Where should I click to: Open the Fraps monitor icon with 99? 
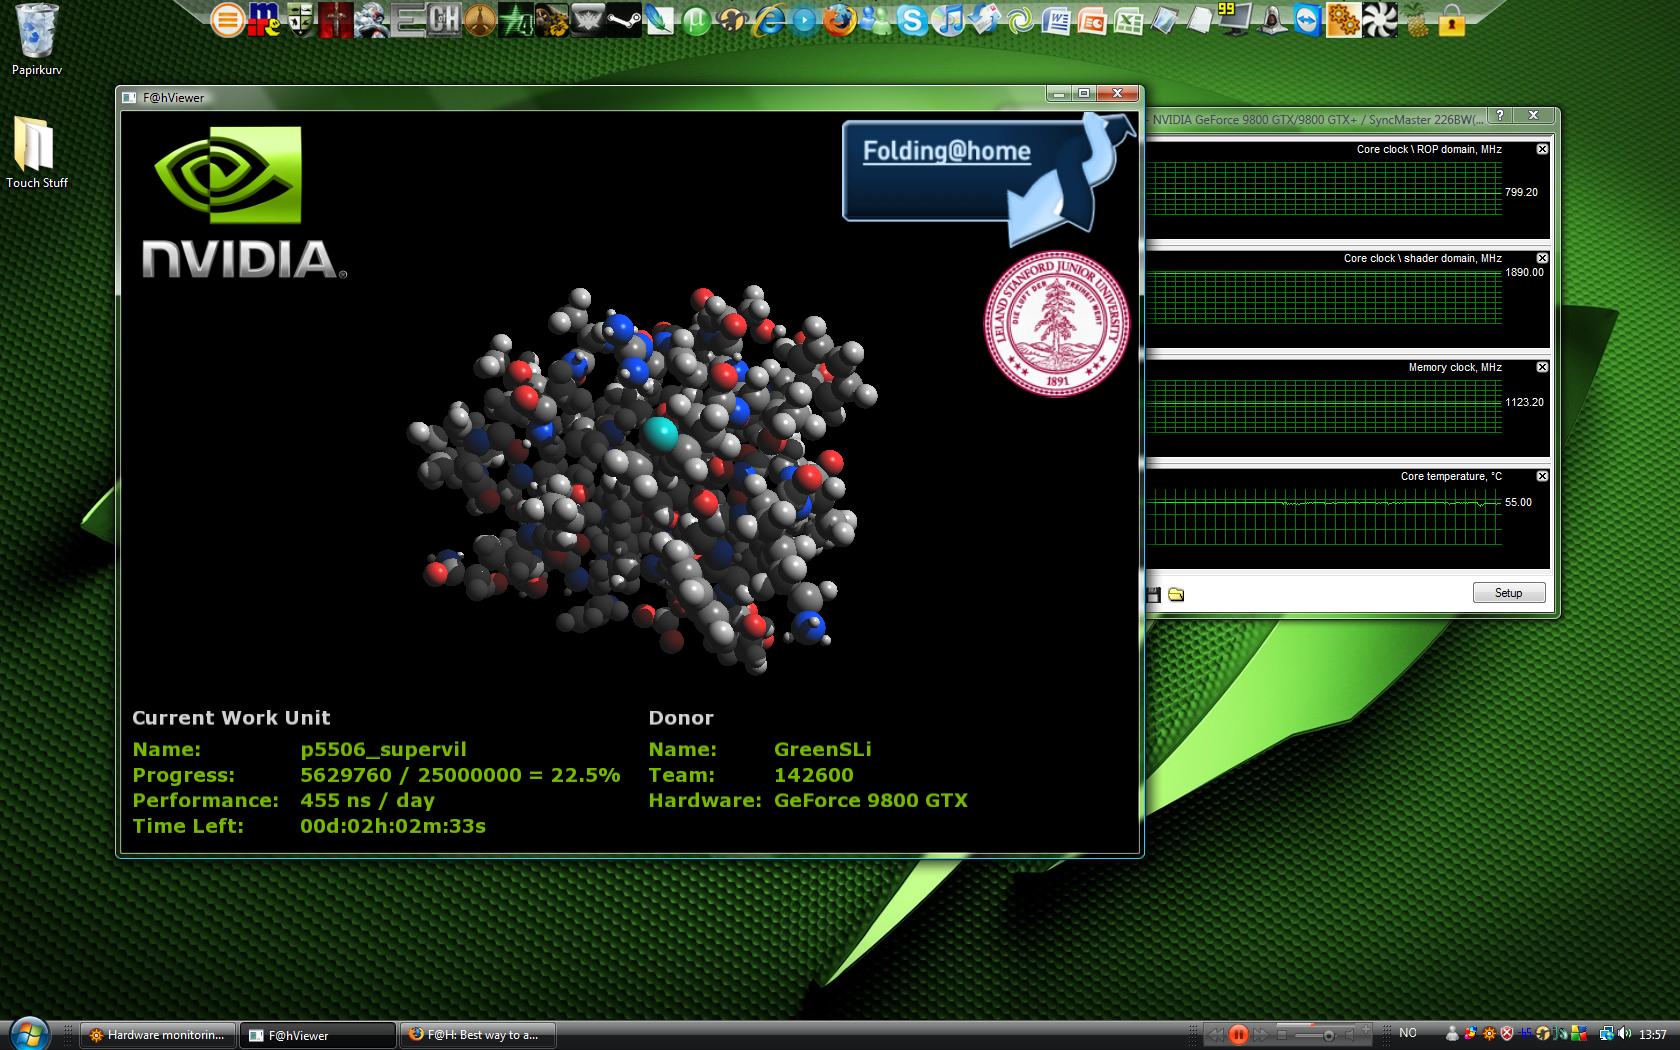1236,19
